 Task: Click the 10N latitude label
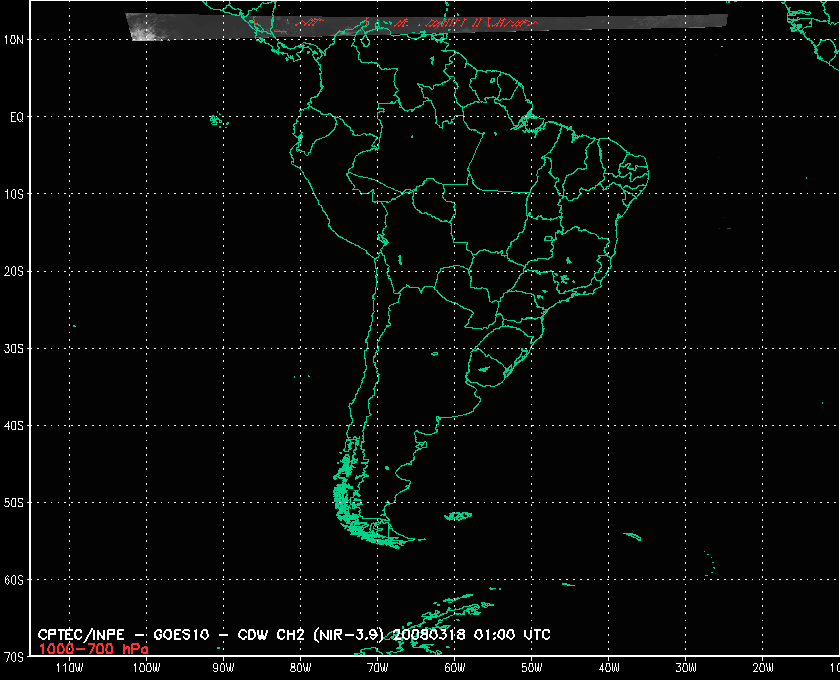pyautogui.click(x=14, y=40)
